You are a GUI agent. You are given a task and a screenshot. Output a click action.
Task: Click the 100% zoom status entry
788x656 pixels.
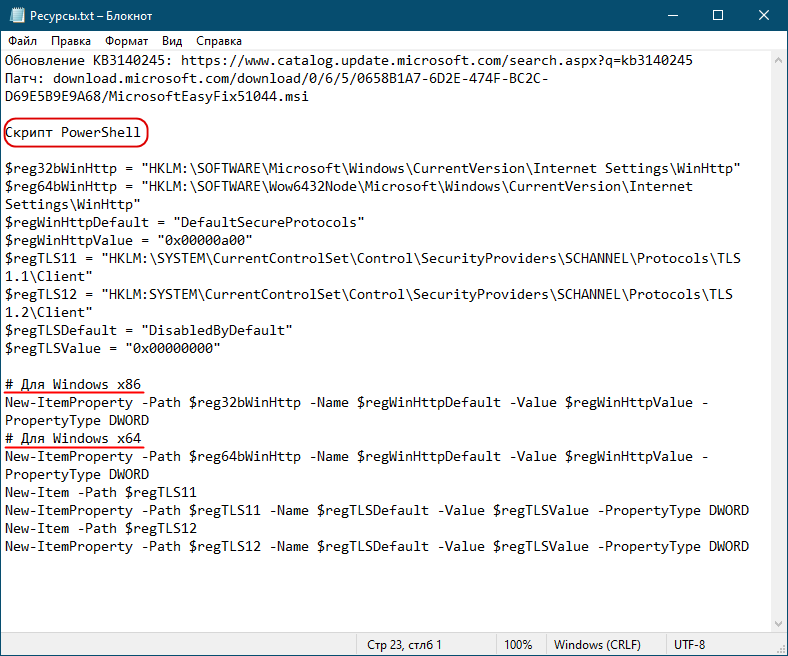point(518,645)
